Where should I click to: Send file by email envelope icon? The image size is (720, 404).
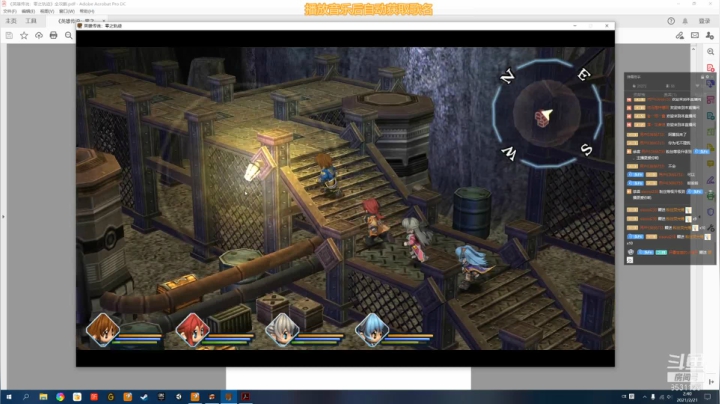(x=695, y=35)
